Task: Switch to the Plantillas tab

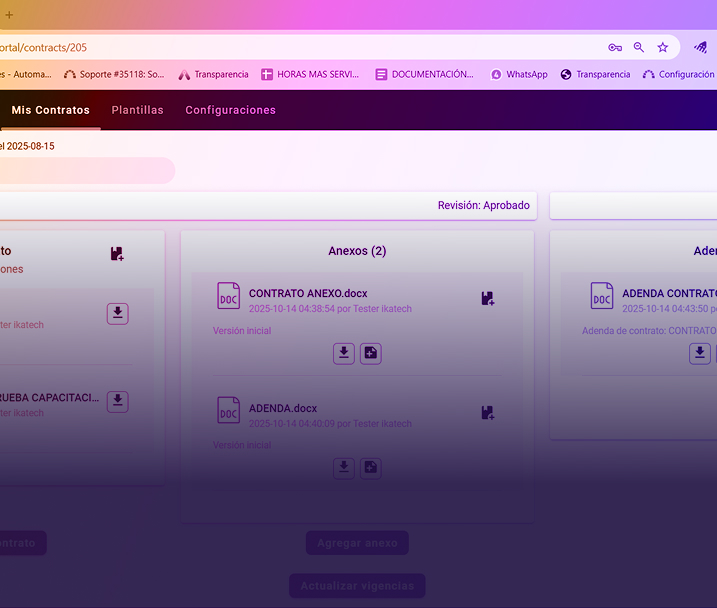Action: (137, 110)
